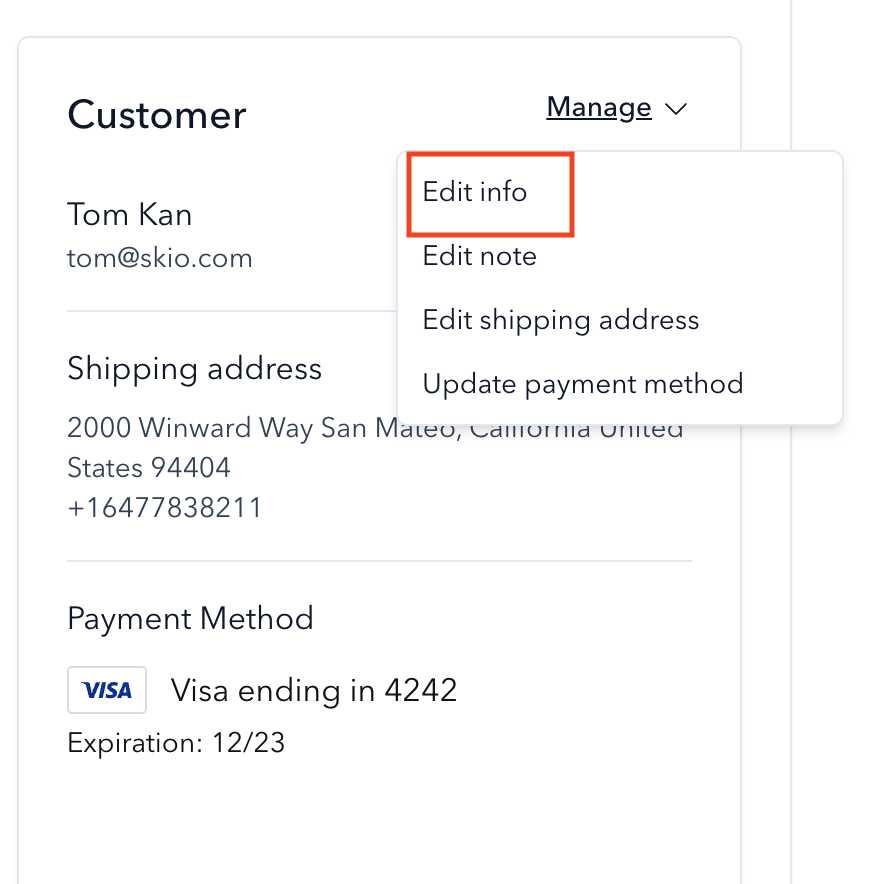Click customer name Tom Kan
This screenshot has width=884, height=884.
130,215
